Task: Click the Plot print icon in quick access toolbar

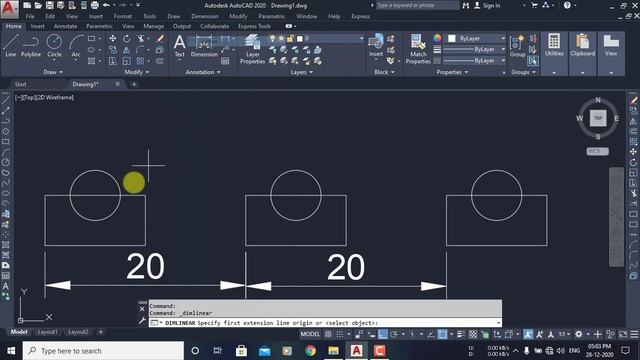Action: click(94, 5)
